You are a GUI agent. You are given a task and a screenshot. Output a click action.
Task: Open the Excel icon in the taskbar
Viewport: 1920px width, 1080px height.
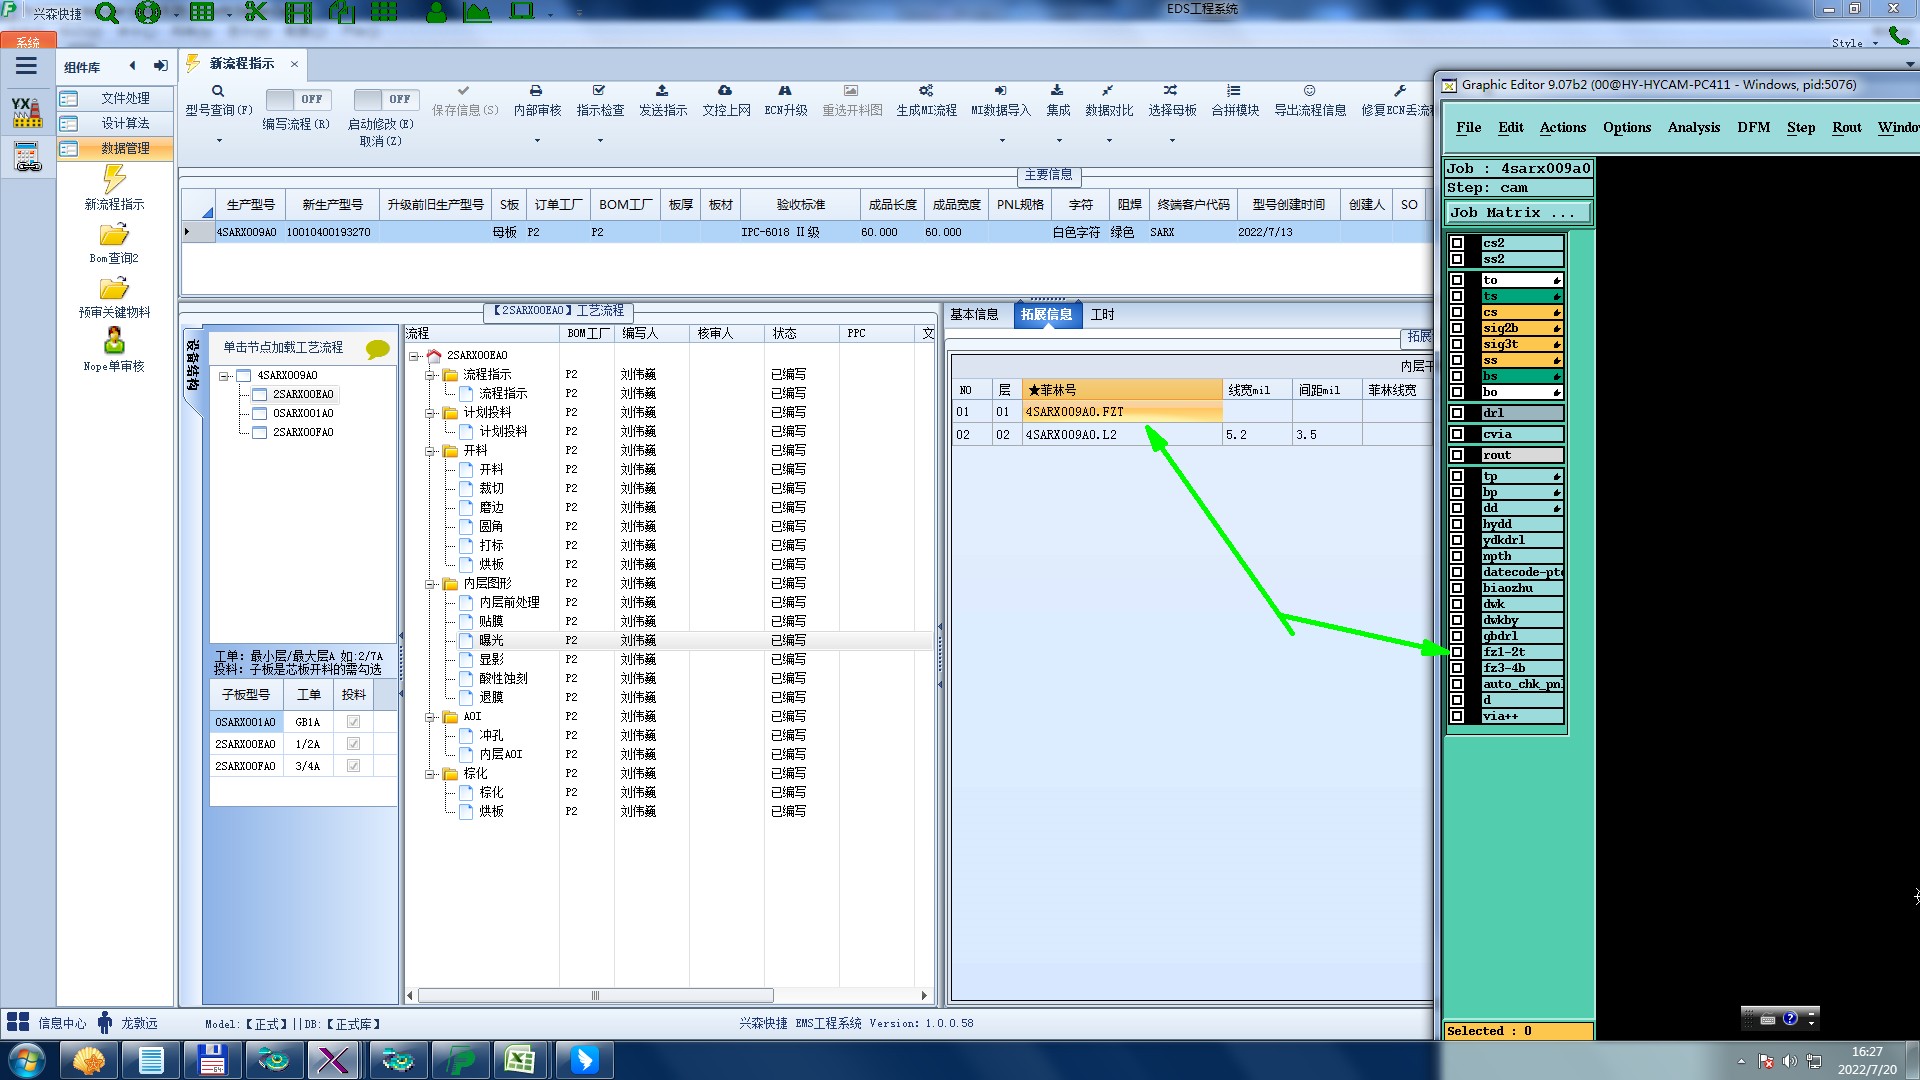click(519, 1059)
